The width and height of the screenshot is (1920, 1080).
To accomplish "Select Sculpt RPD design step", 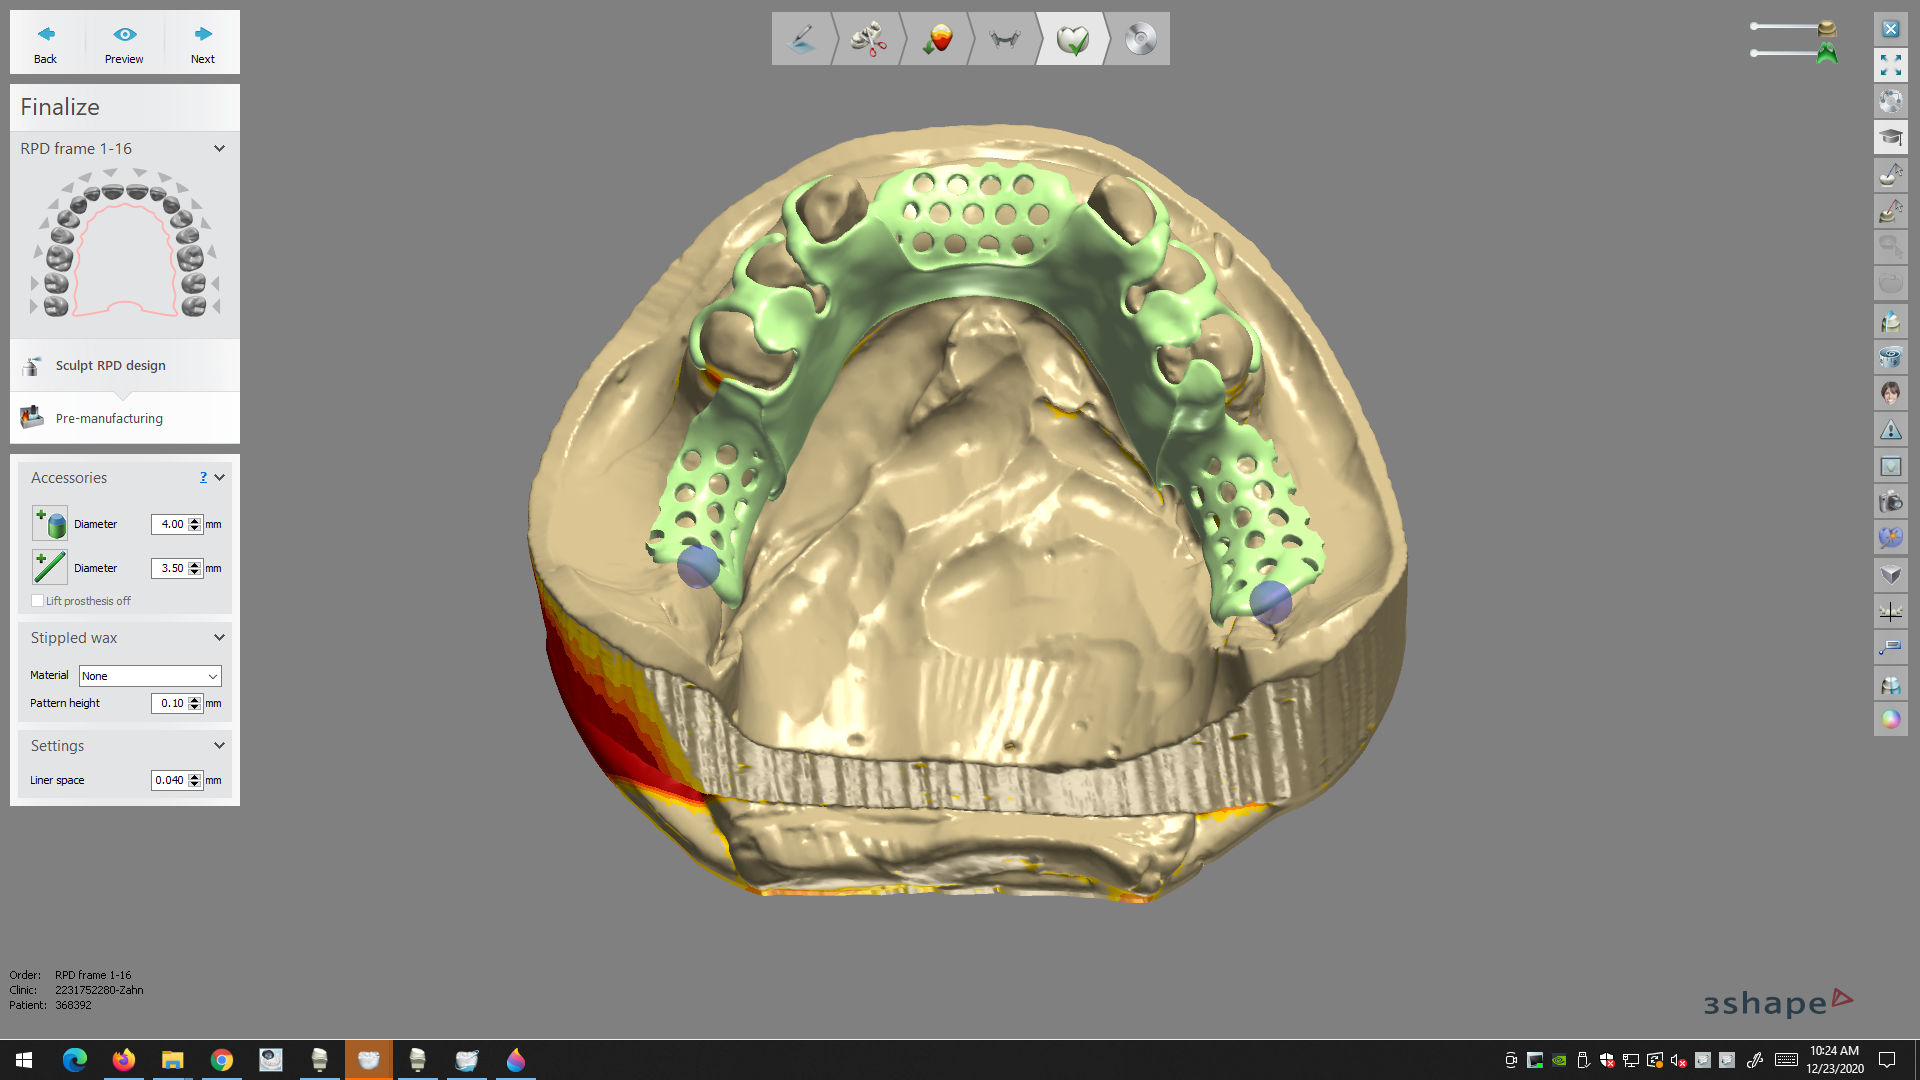I will (110, 365).
